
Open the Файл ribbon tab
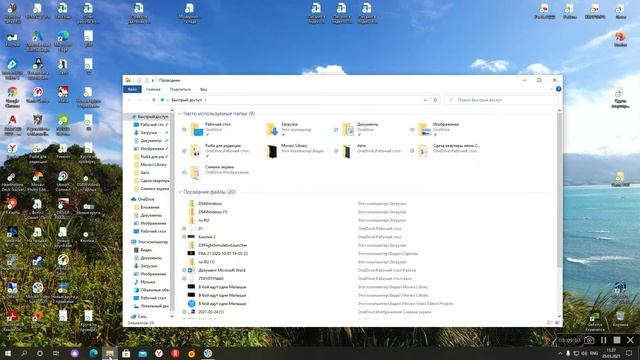132,89
